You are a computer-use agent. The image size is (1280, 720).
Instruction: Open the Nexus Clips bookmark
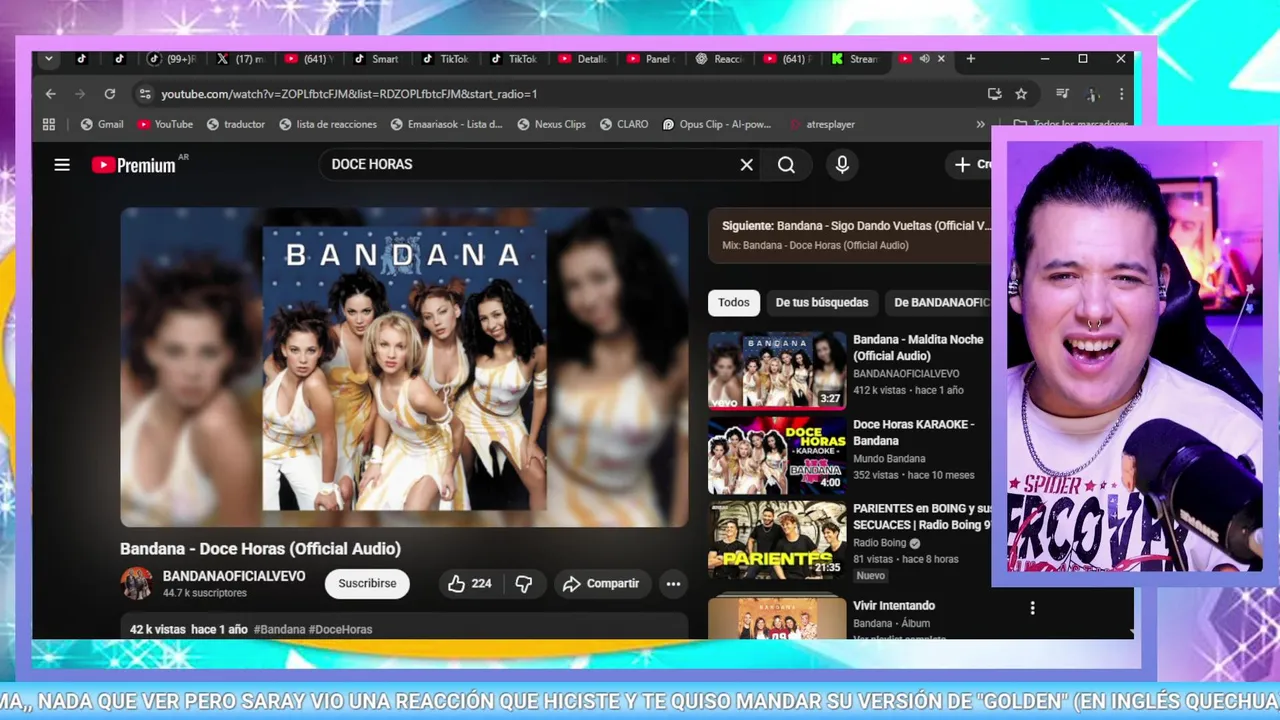point(552,125)
